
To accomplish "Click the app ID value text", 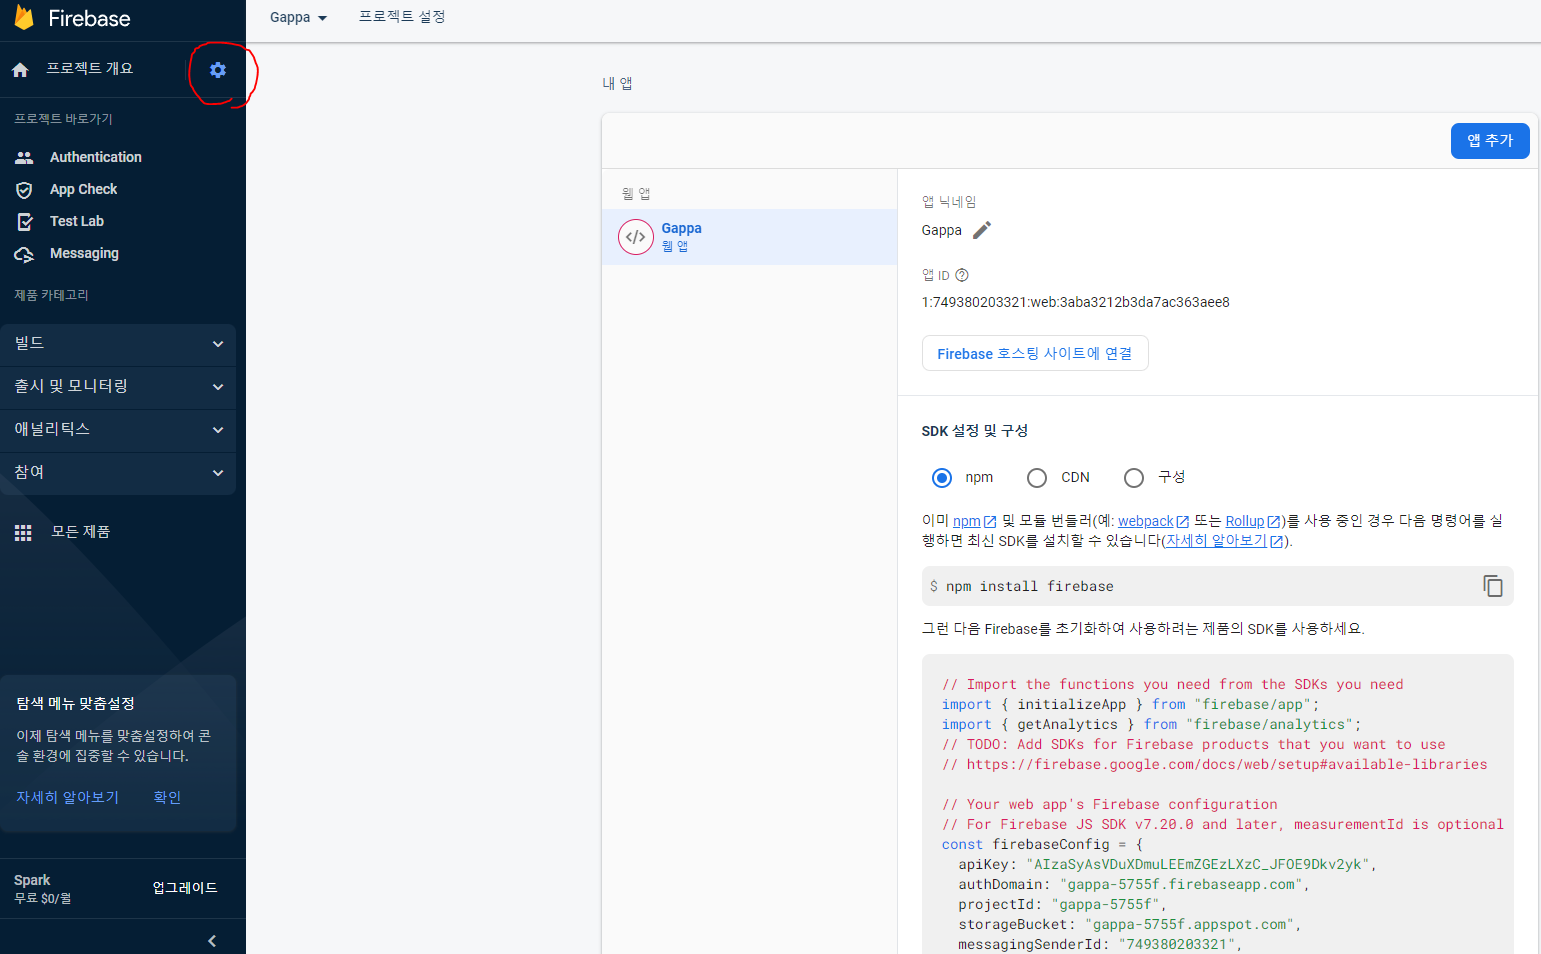I will [1075, 302].
